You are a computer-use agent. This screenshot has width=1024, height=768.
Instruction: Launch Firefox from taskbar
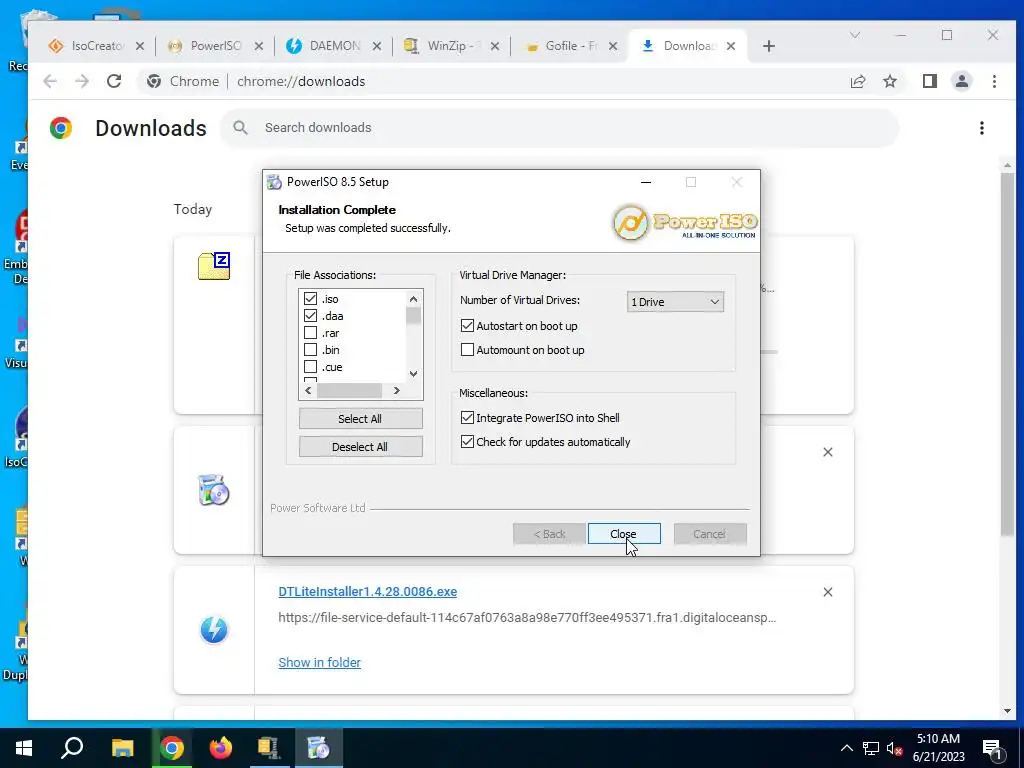pyautogui.click(x=221, y=748)
